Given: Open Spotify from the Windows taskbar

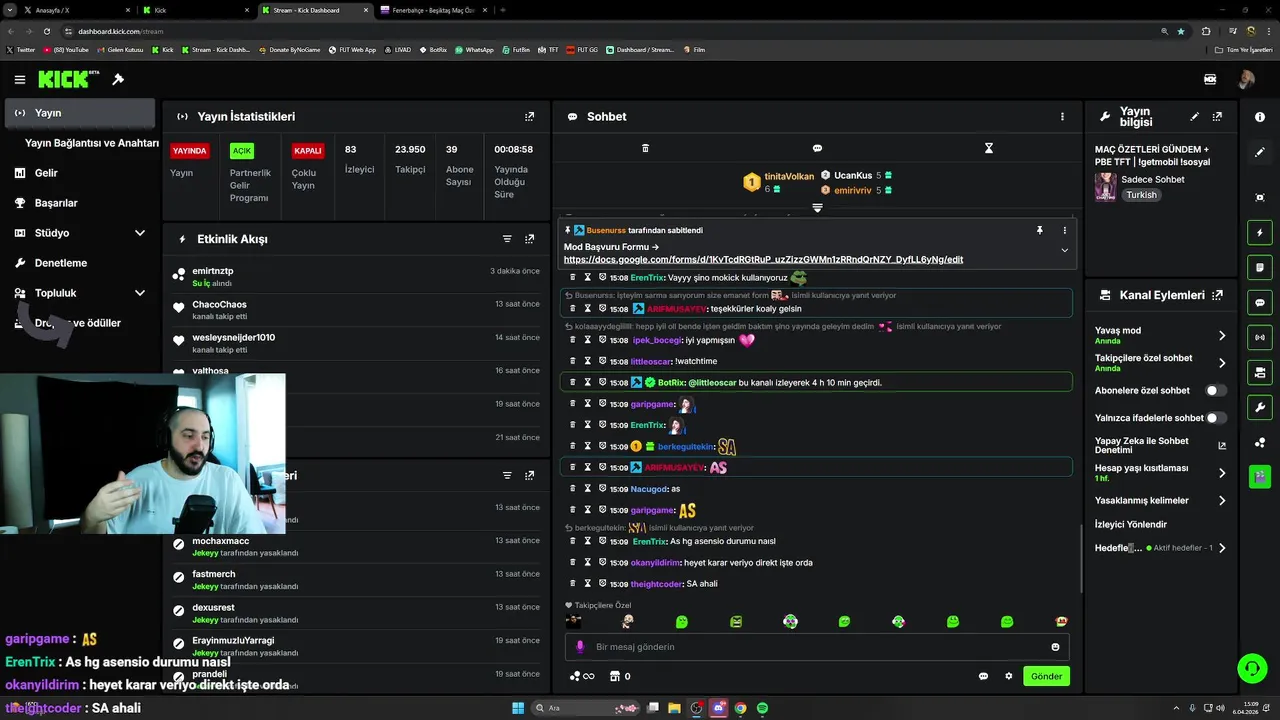Looking at the screenshot, I should (762, 708).
